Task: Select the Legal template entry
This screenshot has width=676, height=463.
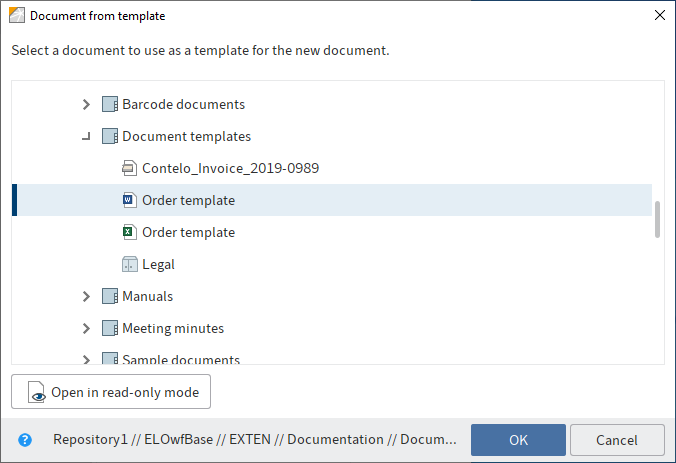Action: (x=158, y=264)
